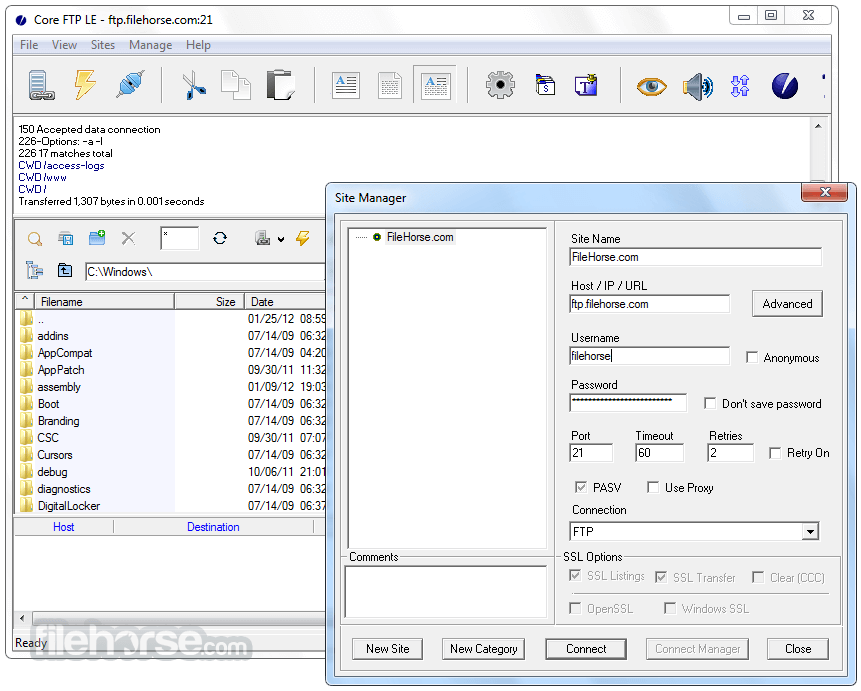The width and height of the screenshot is (861, 691).
Task: Click the reconnect plug icon in toolbar
Action: click(x=130, y=85)
